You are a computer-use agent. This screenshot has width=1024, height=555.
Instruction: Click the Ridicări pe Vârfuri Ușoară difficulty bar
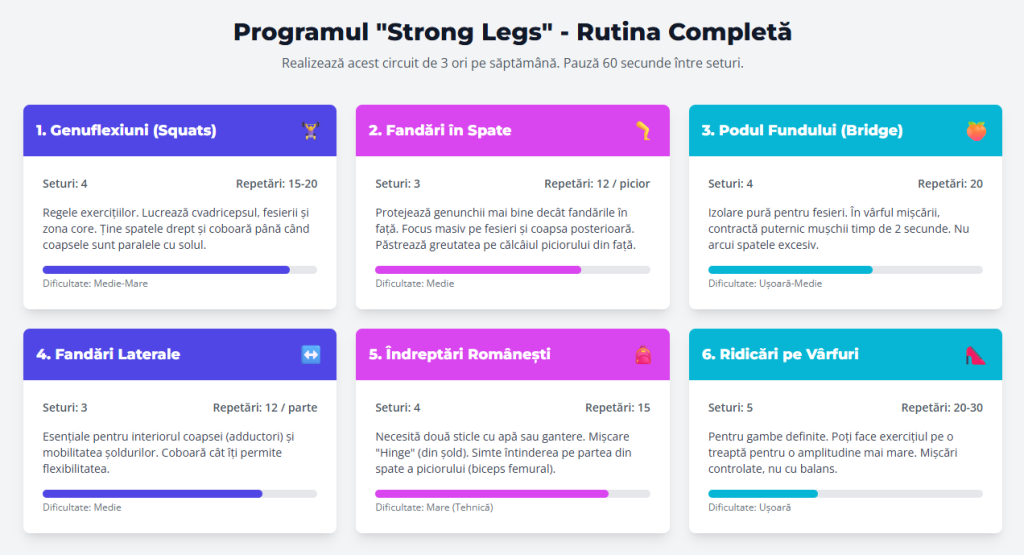pos(845,494)
